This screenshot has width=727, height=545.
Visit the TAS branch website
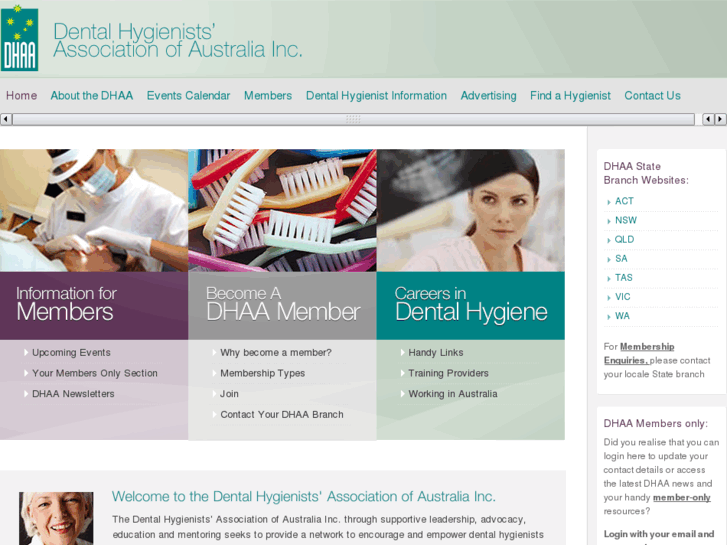click(624, 277)
